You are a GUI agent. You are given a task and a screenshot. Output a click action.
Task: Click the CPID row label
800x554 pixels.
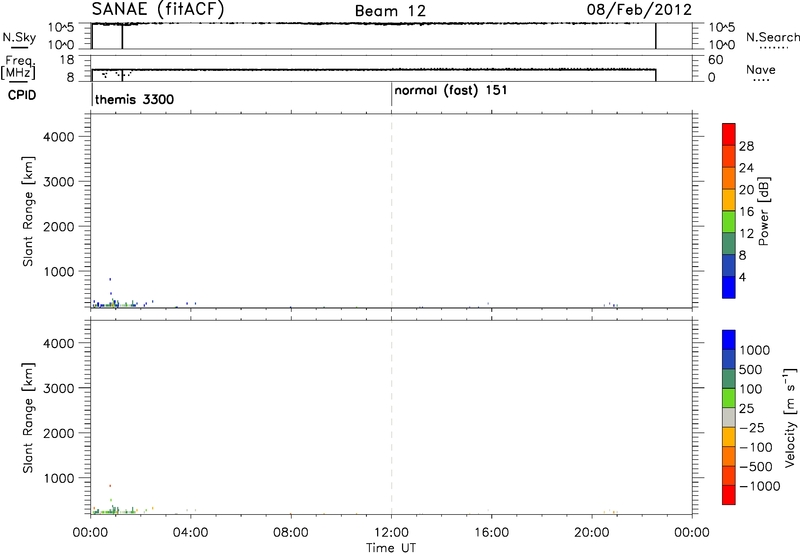coord(22,95)
